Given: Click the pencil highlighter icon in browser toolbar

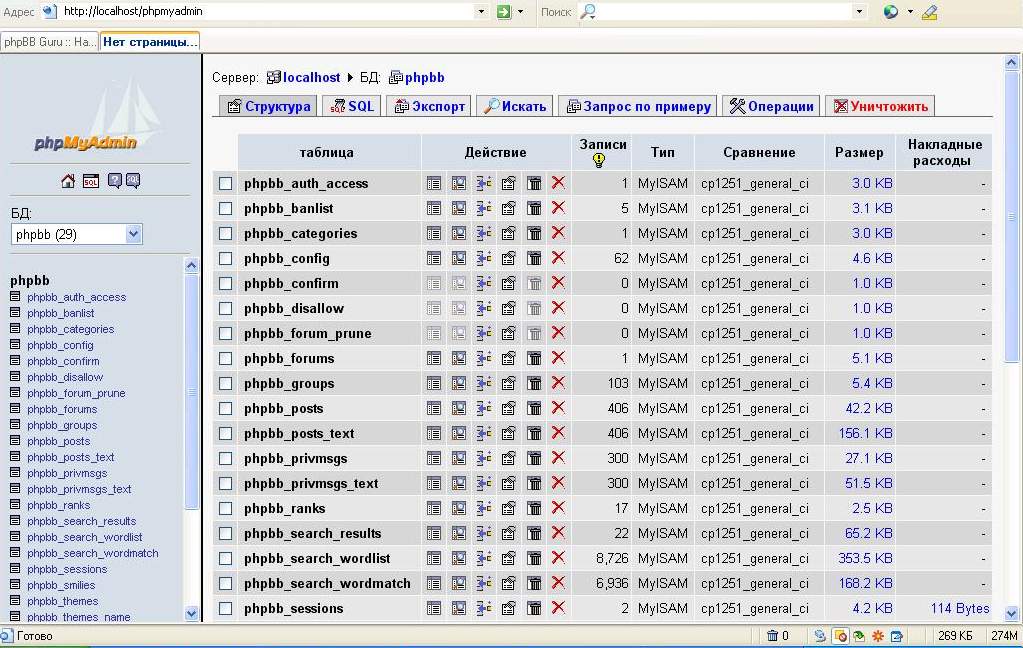Looking at the screenshot, I should [930, 12].
